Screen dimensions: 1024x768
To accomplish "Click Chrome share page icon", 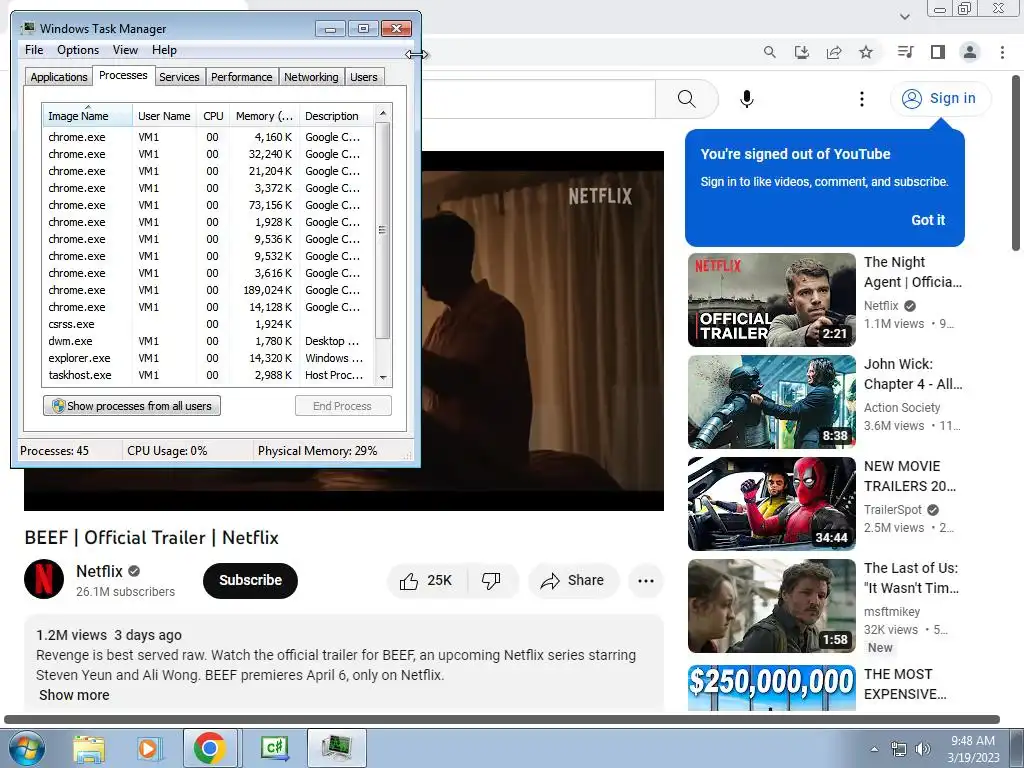I will point(834,52).
